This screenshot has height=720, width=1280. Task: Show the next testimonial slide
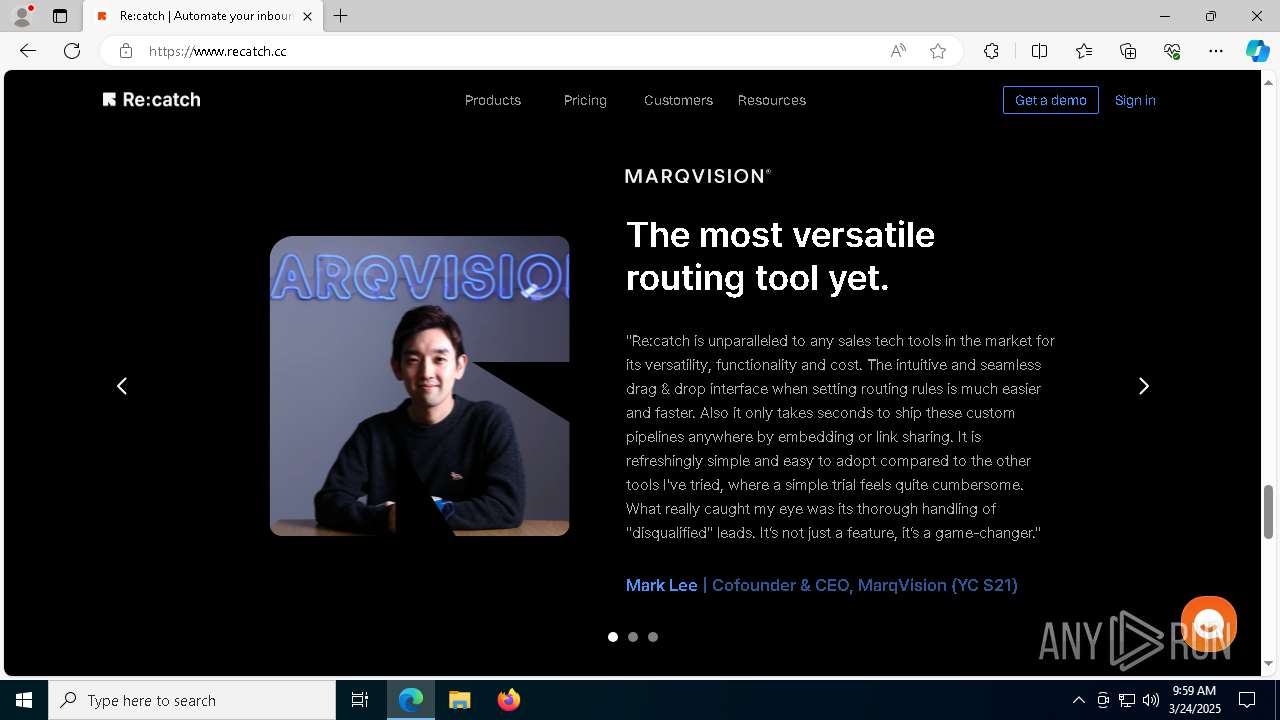[x=1144, y=386]
